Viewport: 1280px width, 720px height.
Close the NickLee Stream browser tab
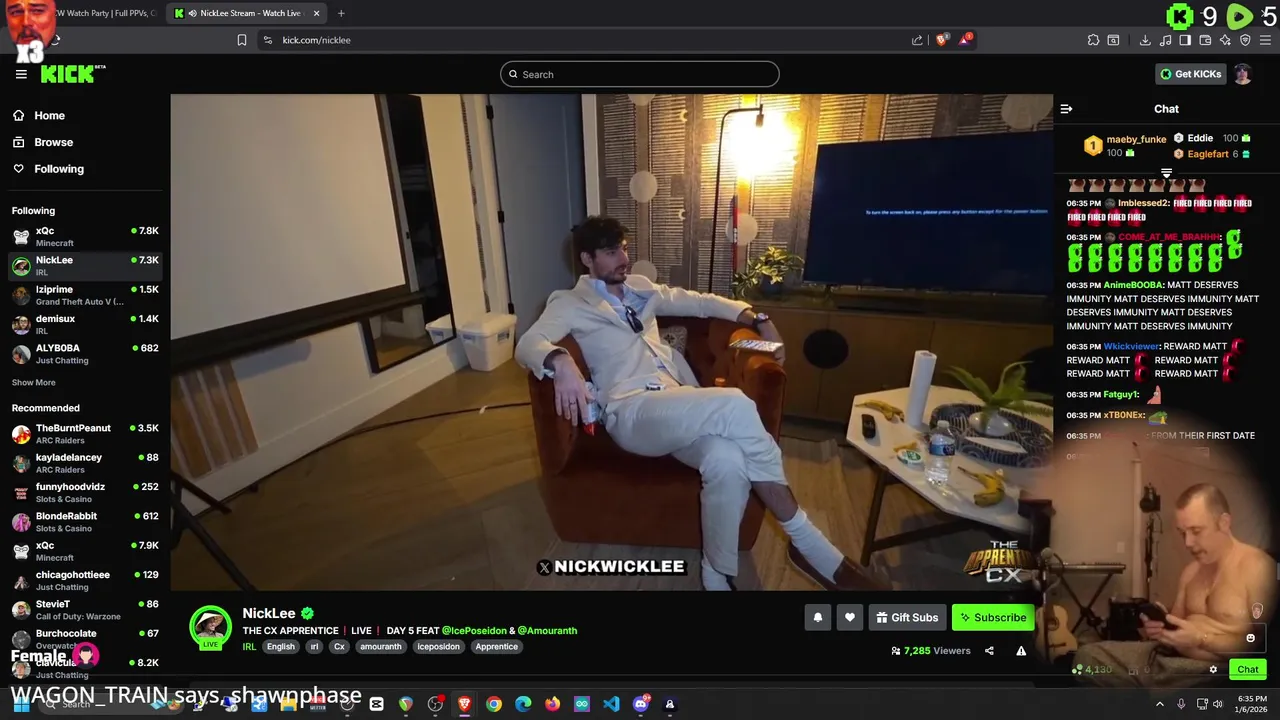pos(317,13)
